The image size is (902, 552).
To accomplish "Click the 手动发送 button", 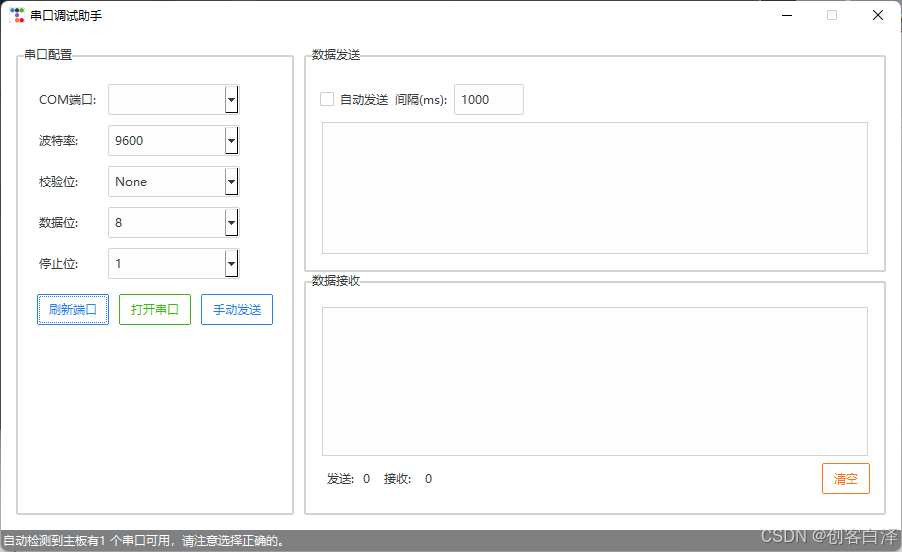I will point(237,309).
